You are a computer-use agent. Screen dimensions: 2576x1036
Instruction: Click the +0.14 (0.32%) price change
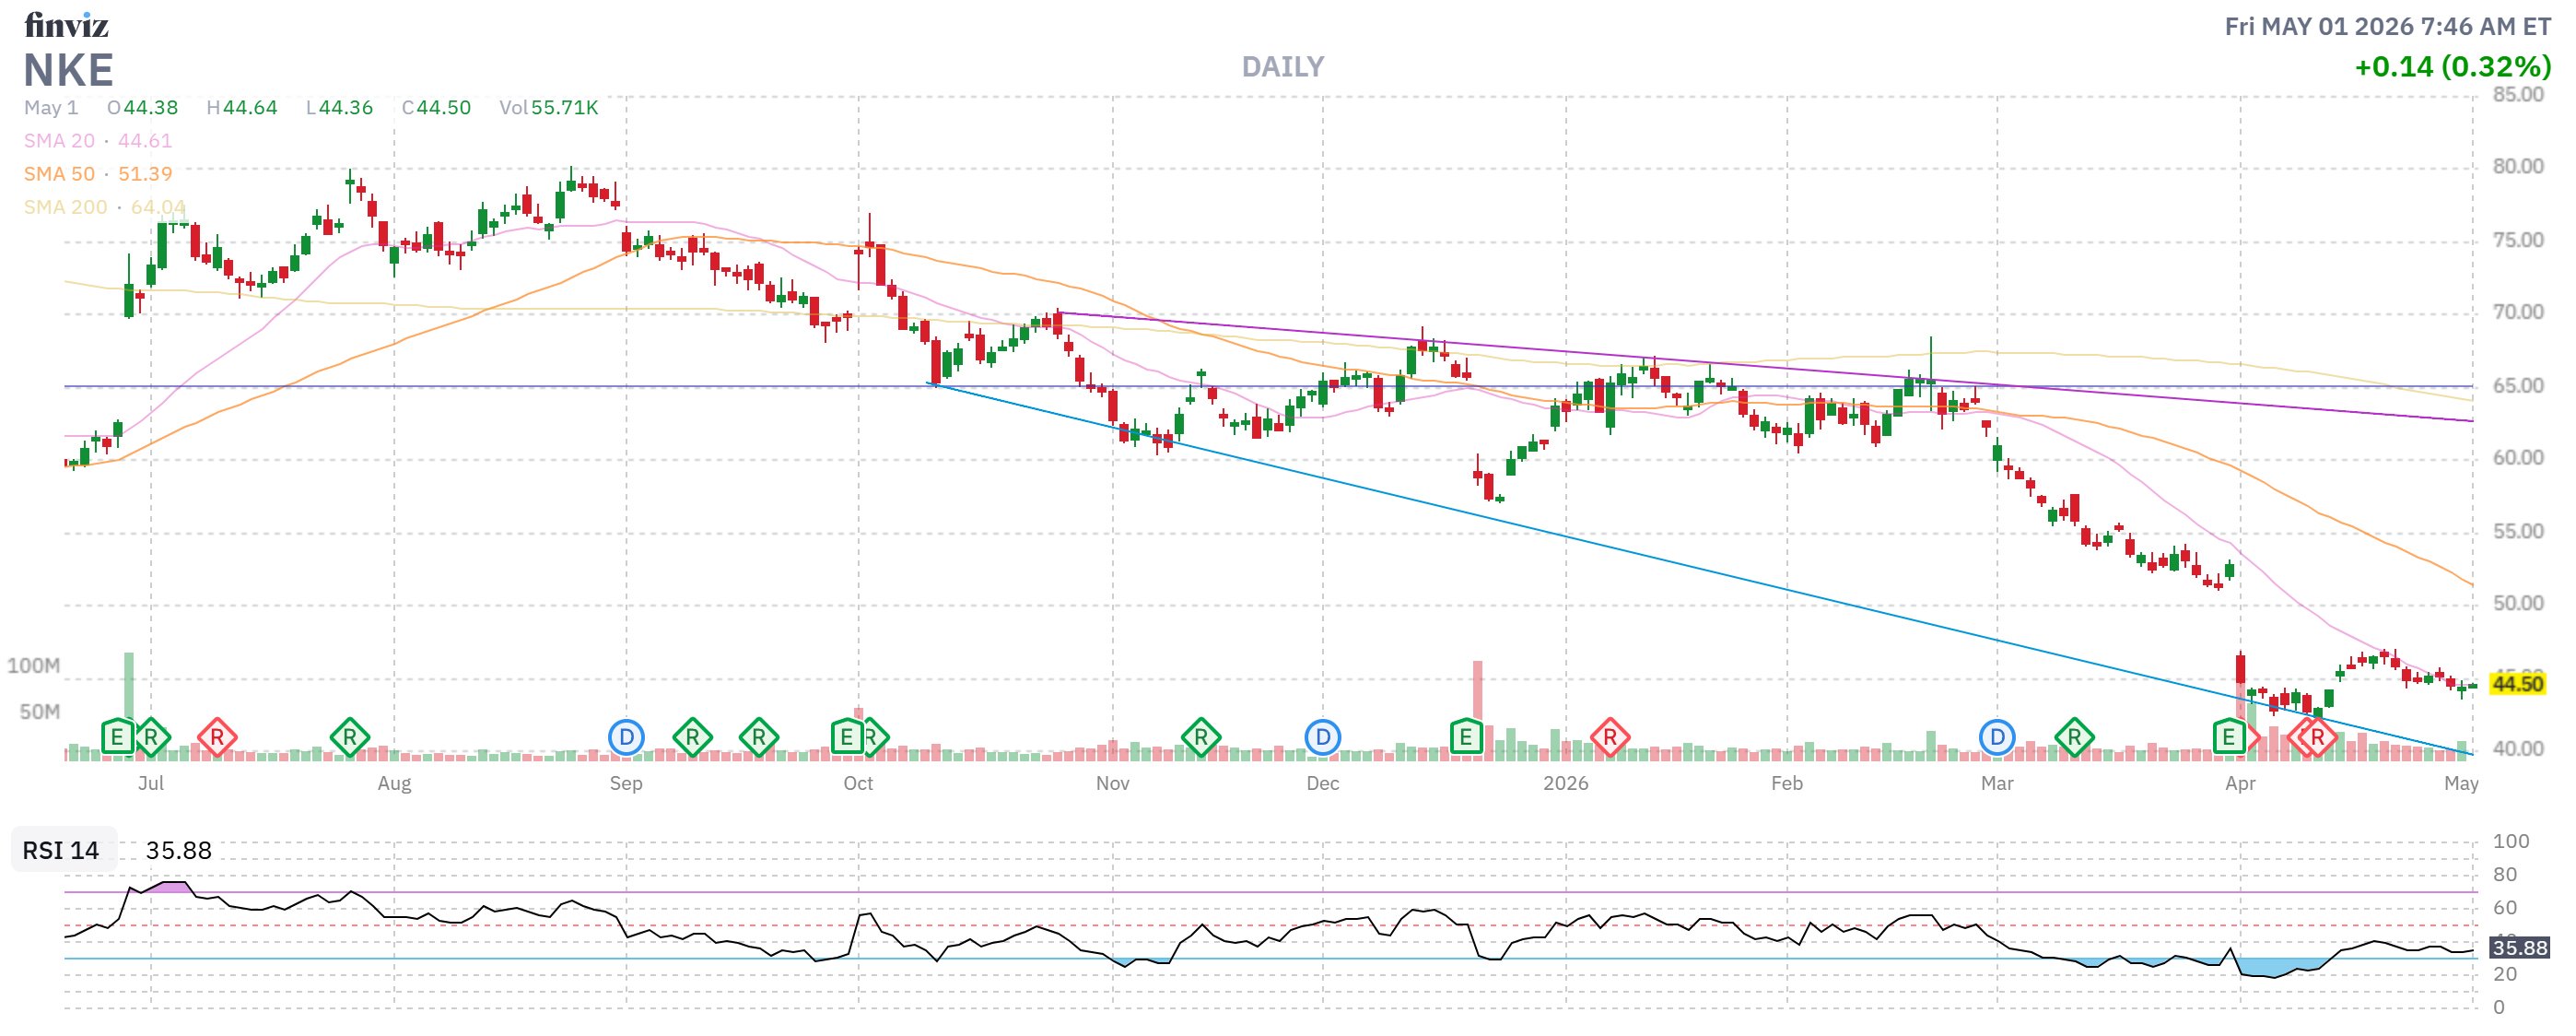(x=2452, y=67)
